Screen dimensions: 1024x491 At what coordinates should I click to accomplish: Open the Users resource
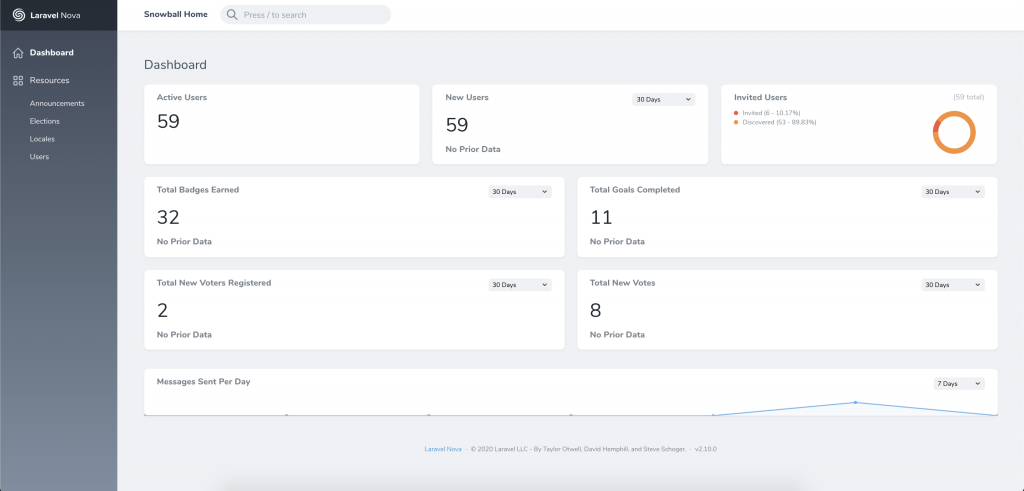pos(39,157)
